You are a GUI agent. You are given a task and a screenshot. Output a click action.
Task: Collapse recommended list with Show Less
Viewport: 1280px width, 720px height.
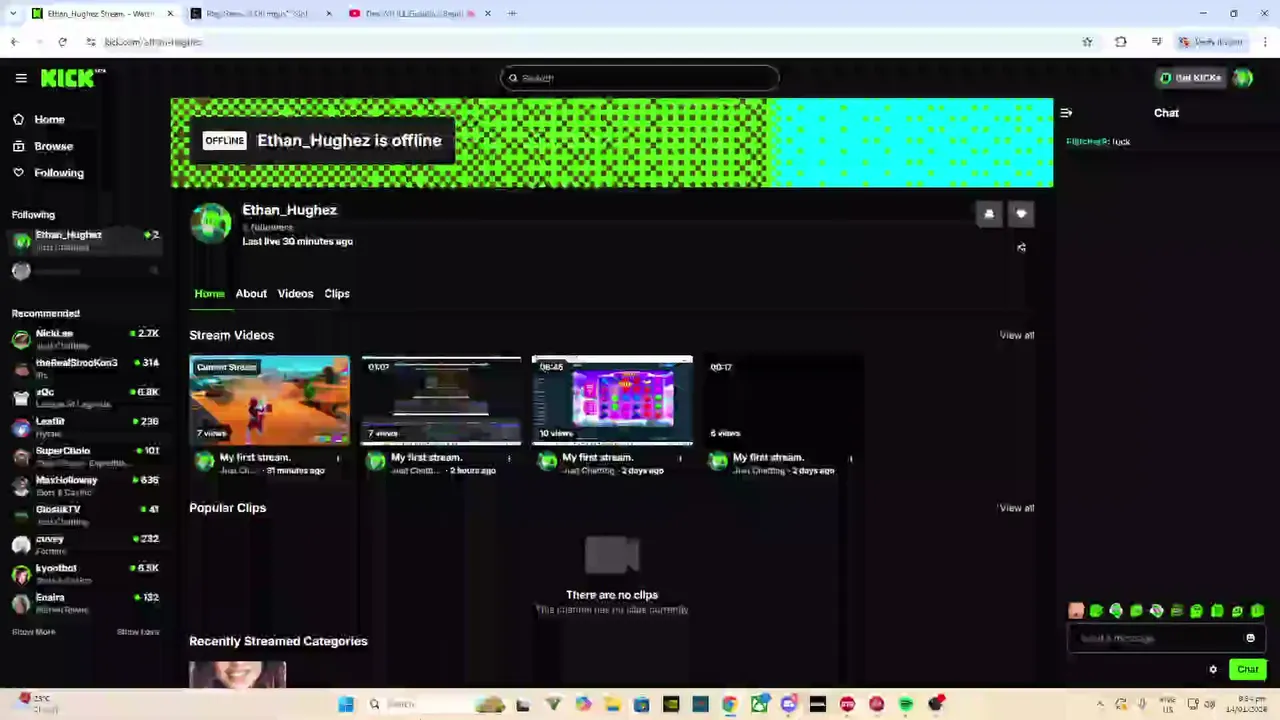138,632
